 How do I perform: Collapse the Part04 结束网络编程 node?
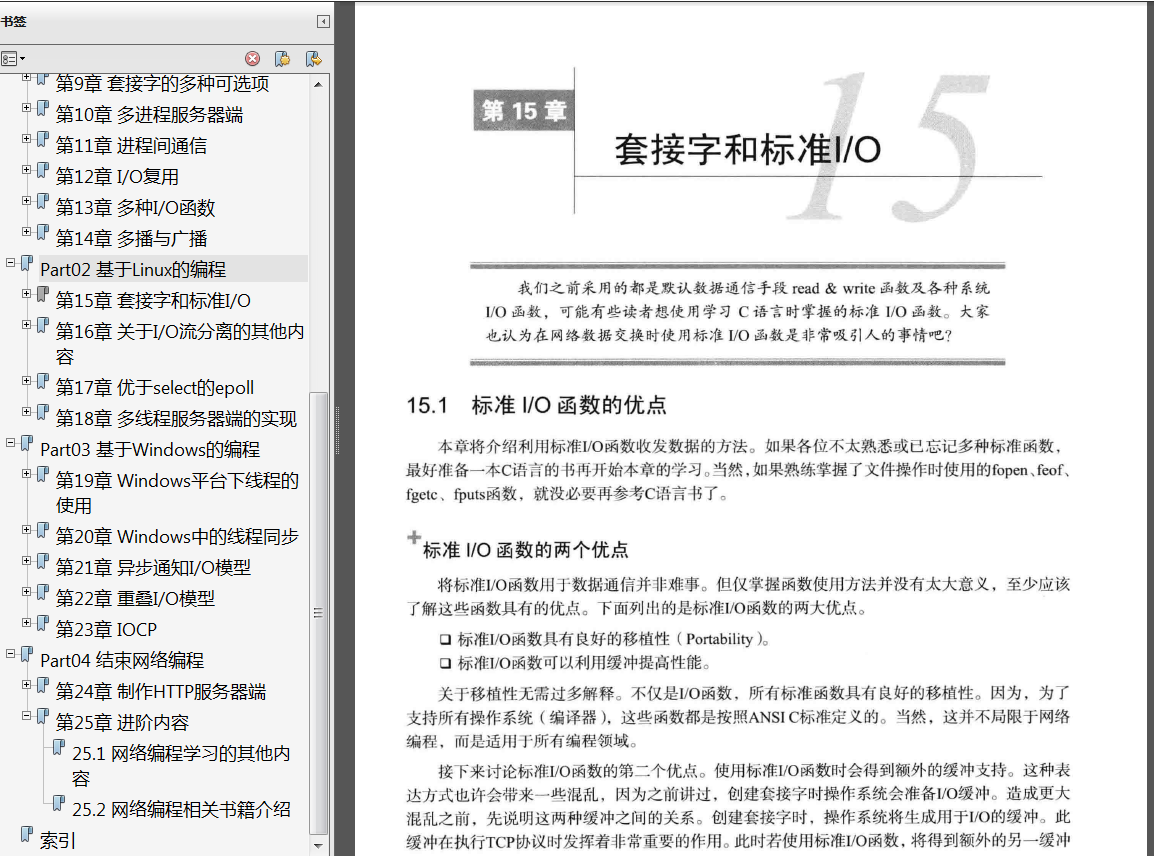pyautogui.click(x=10, y=653)
